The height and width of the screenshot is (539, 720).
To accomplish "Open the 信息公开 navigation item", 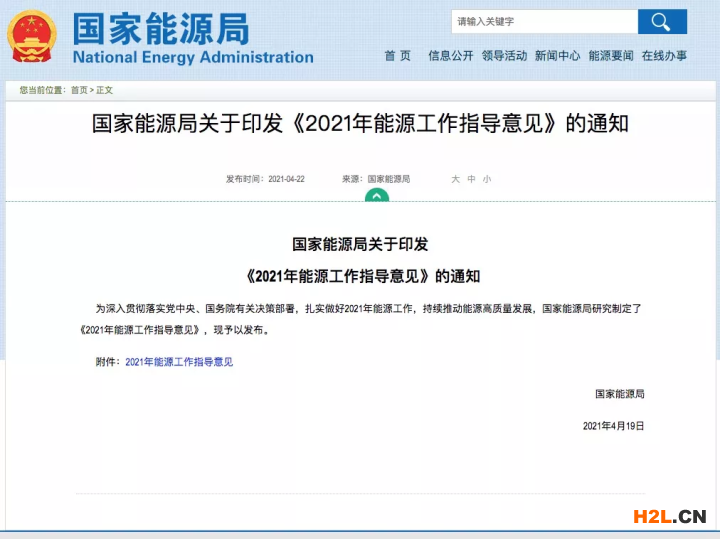I will [450, 56].
